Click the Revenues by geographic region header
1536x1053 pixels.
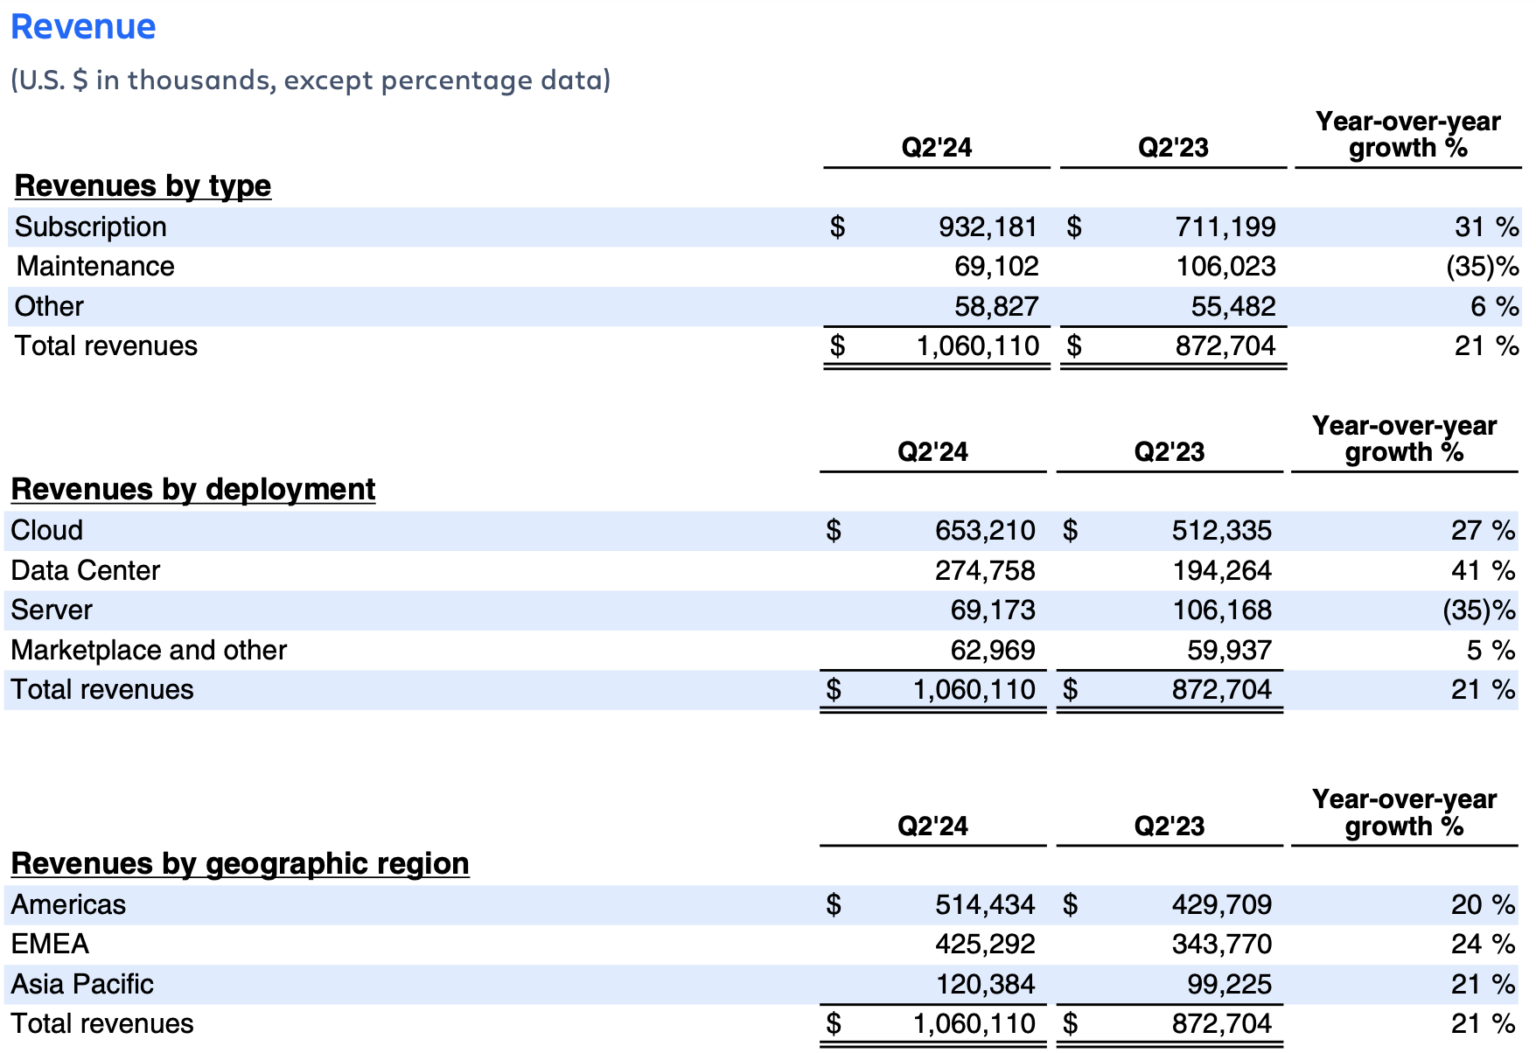pos(240,863)
